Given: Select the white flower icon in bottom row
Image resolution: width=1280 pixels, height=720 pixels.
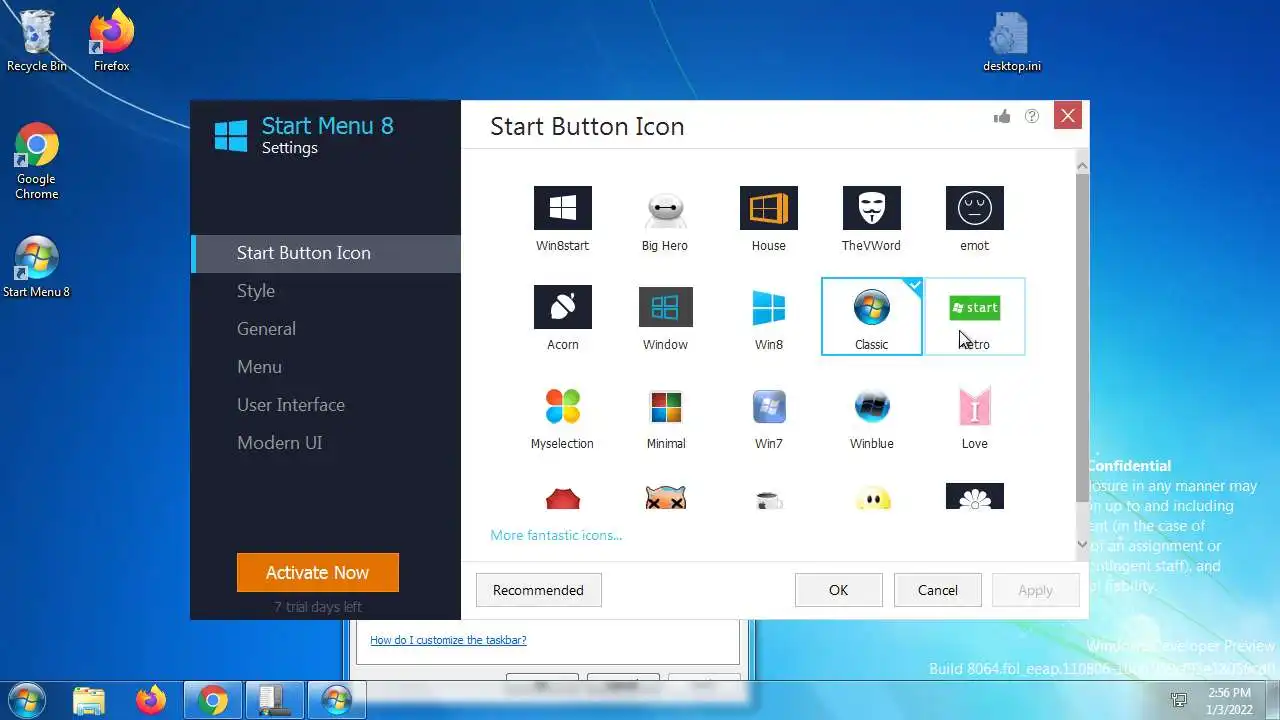Looking at the screenshot, I should 974,497.
